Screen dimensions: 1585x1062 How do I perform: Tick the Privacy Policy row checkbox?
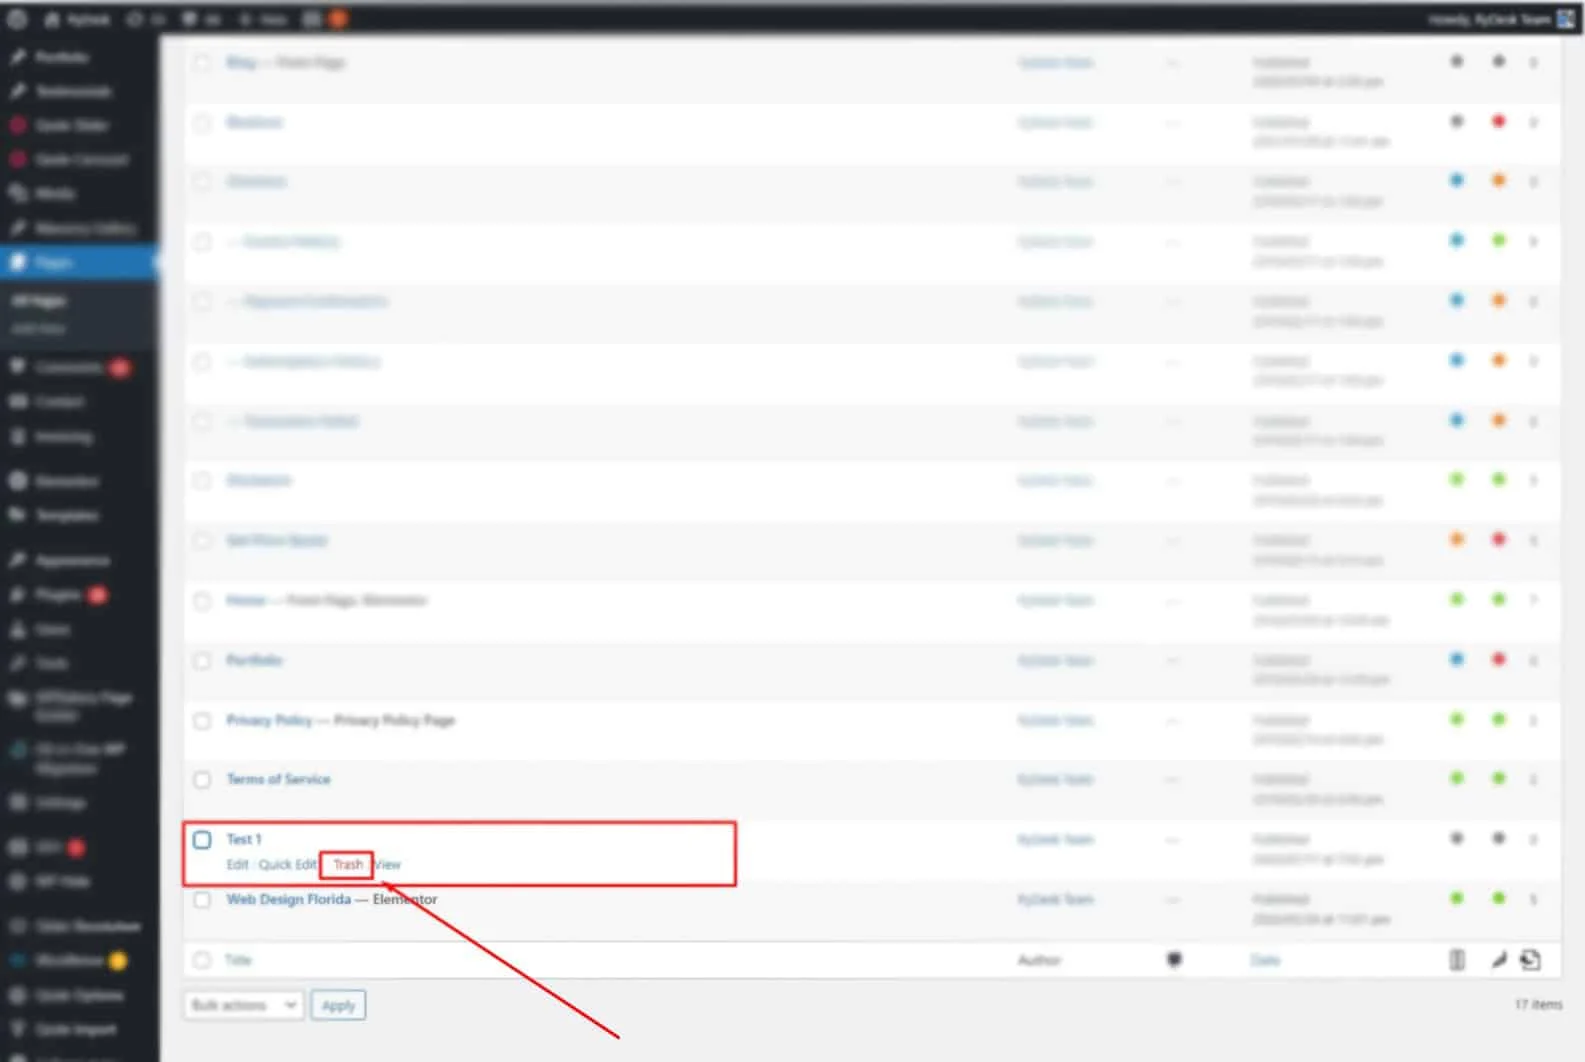pyautogui.click(x=202, y=721)
